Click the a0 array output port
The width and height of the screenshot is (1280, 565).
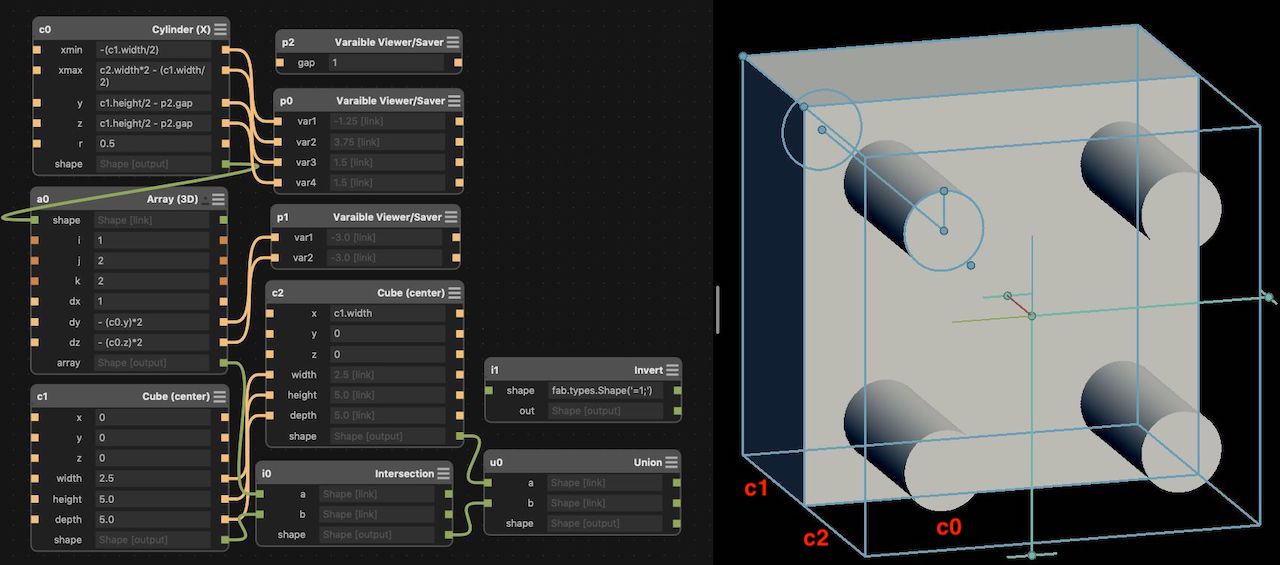tap(223, 363)
